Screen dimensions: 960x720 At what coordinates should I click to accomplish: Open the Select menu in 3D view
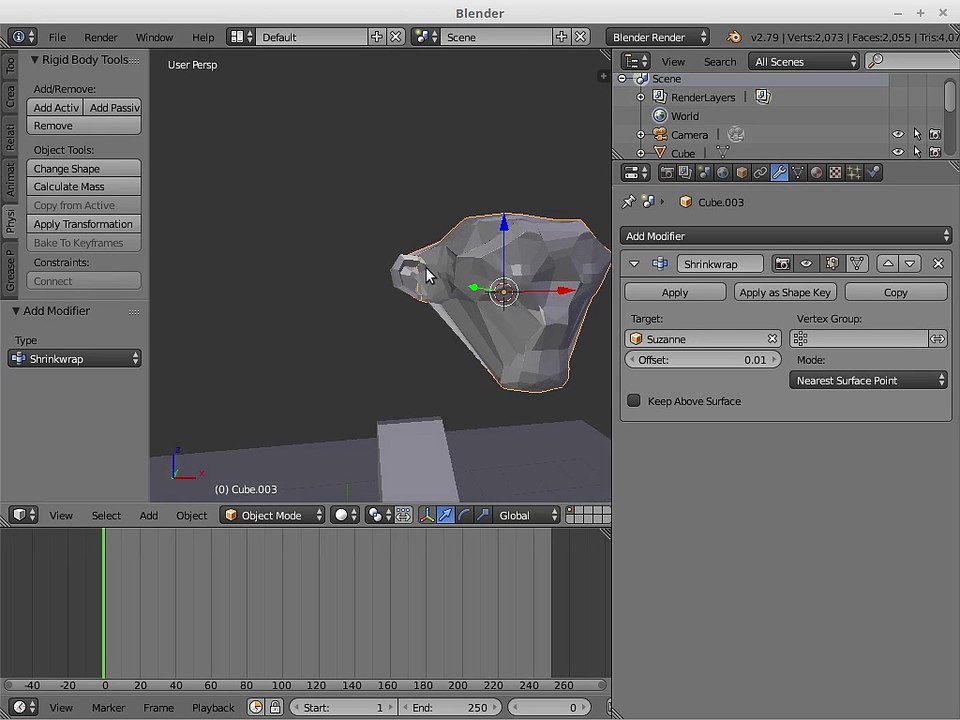106,516
